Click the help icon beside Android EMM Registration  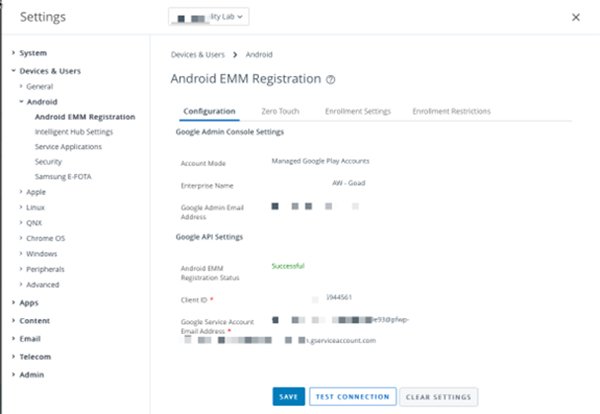tap(331, 79)
